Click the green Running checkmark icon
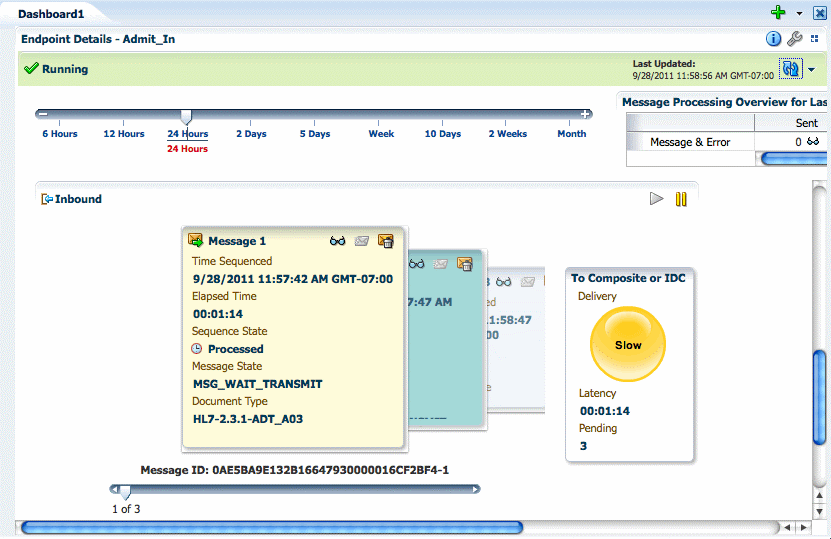This screenshot has width=831, height=539. click(32, 68)
